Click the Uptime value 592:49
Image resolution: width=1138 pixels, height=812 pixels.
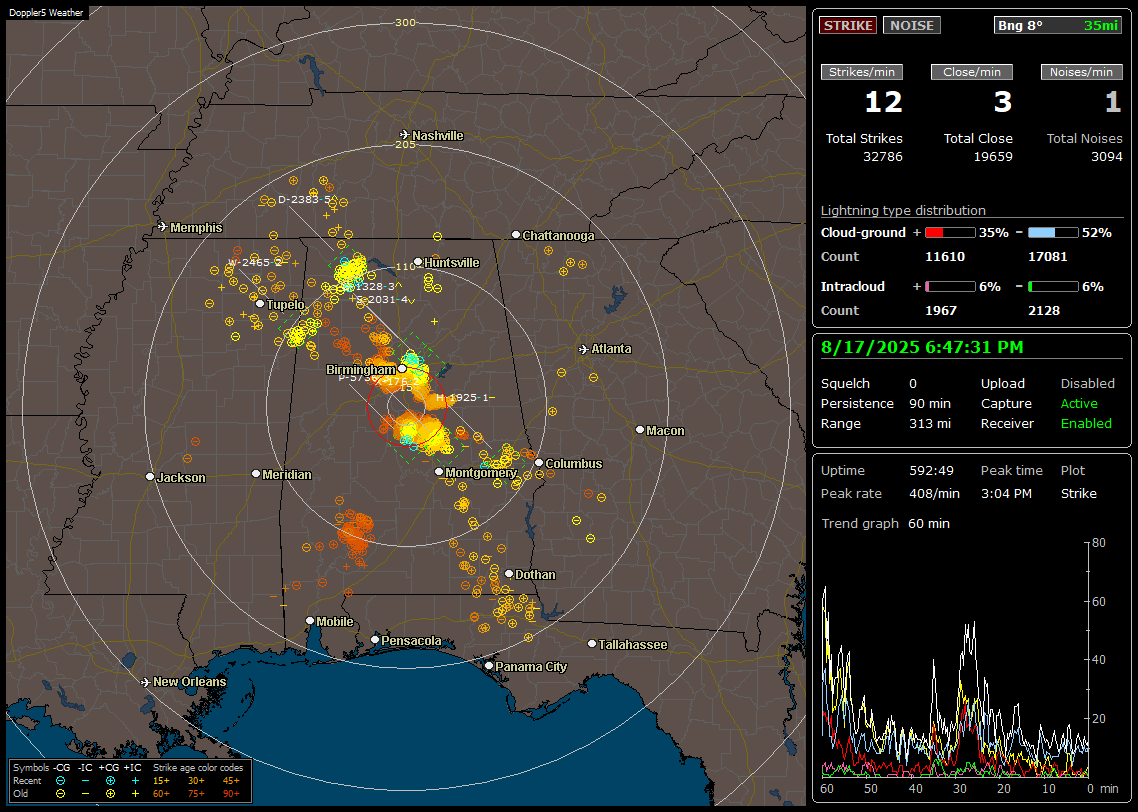tap(931, 471)
